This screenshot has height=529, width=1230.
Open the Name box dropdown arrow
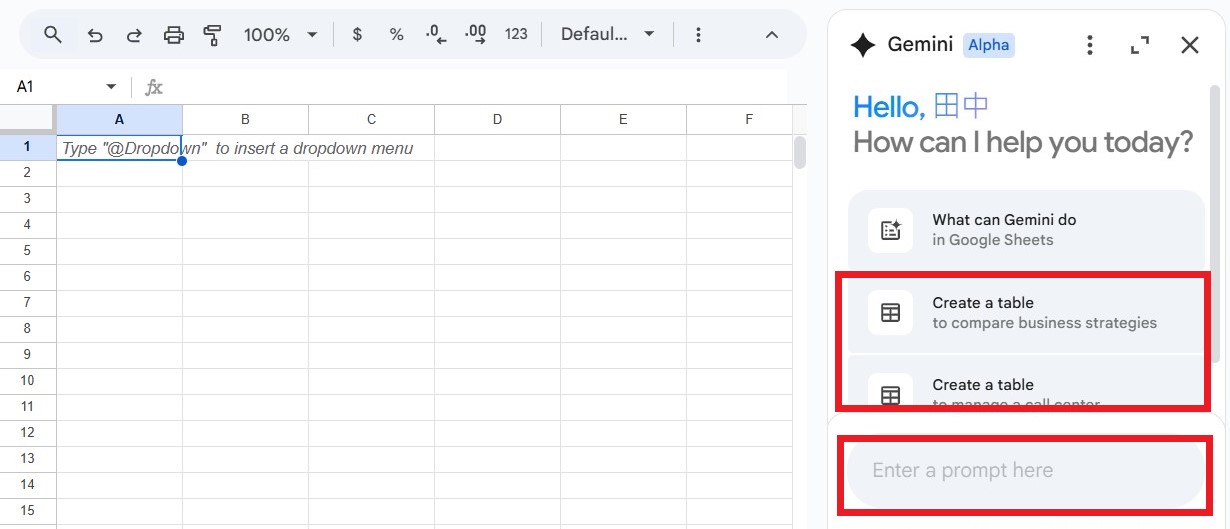pos(111,87)
